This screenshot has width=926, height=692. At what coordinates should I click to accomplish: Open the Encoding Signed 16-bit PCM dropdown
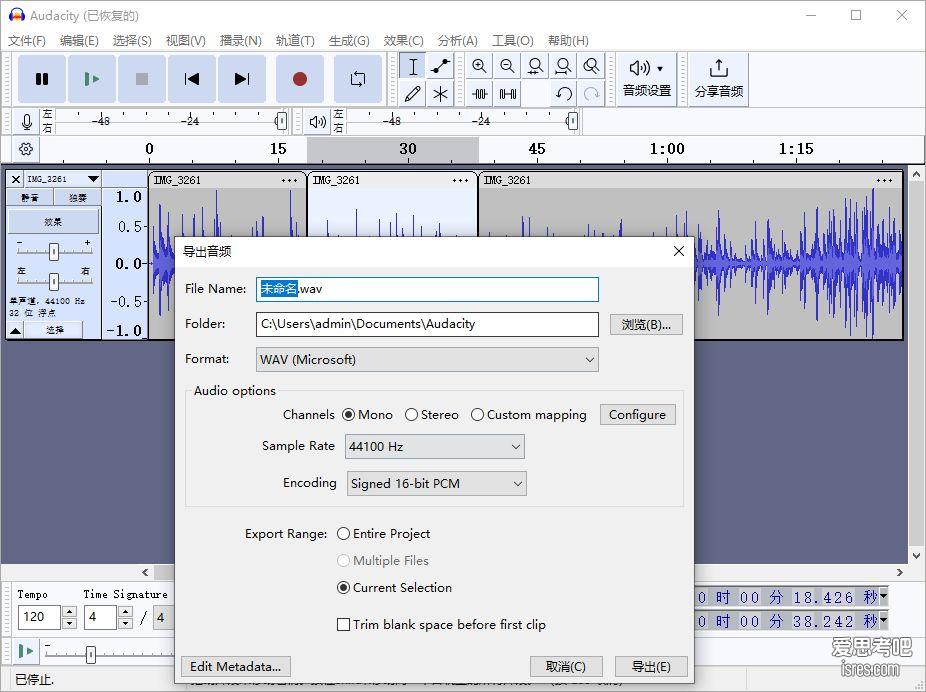click(436, 484)
